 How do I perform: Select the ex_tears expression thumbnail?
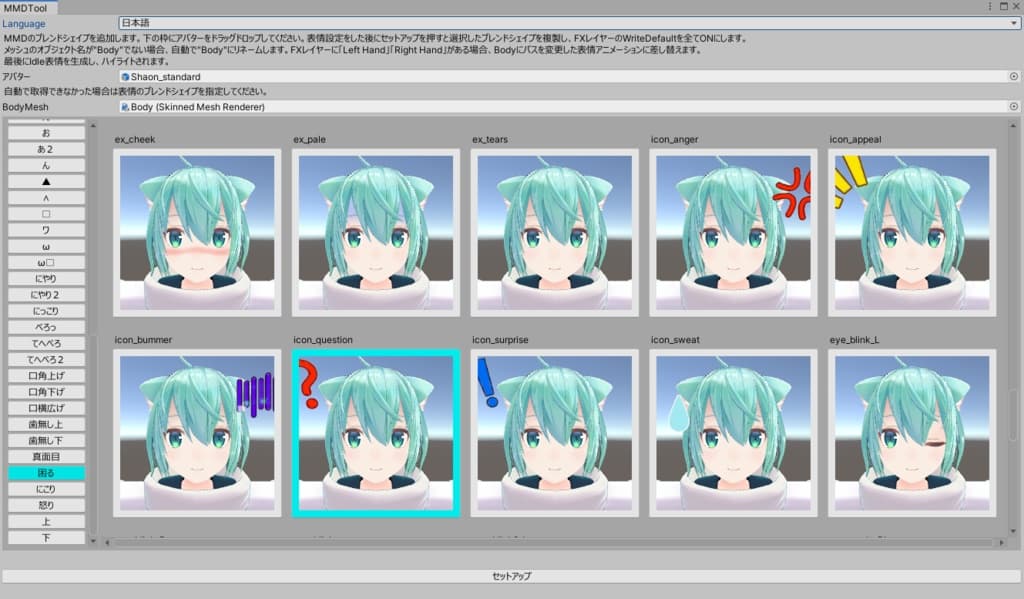point(556,232)
